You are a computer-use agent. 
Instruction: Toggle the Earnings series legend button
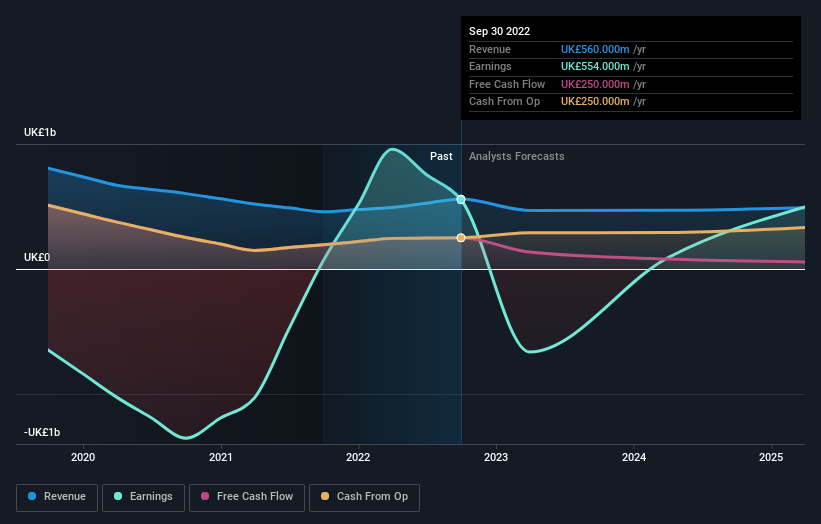[x=143, y=497]
